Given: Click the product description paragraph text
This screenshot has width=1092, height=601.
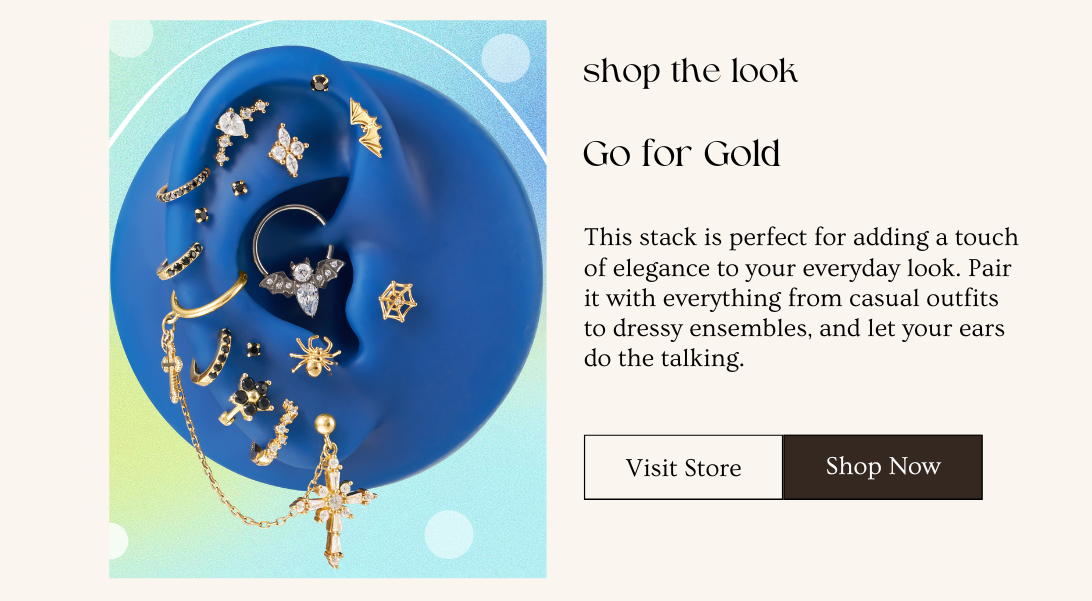Looking at the screenshot, I should pos(801,297).
